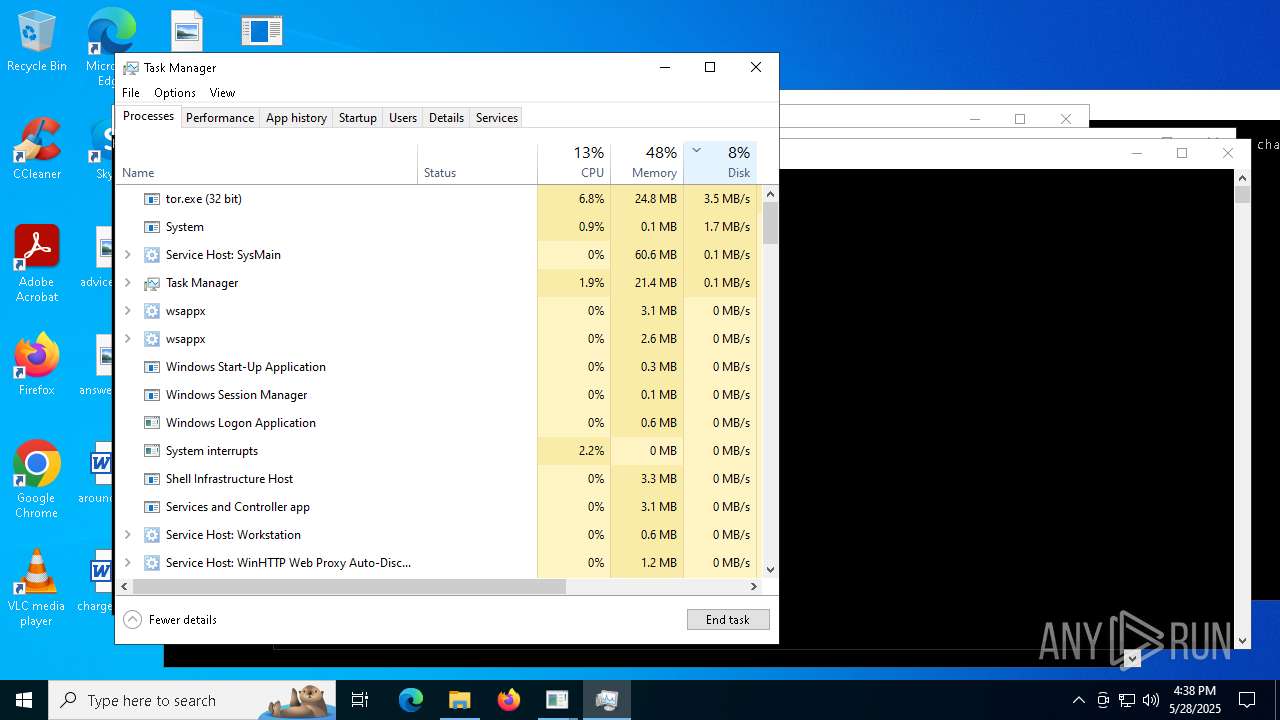Click the console window scroll up arrow

point(1243,176)
